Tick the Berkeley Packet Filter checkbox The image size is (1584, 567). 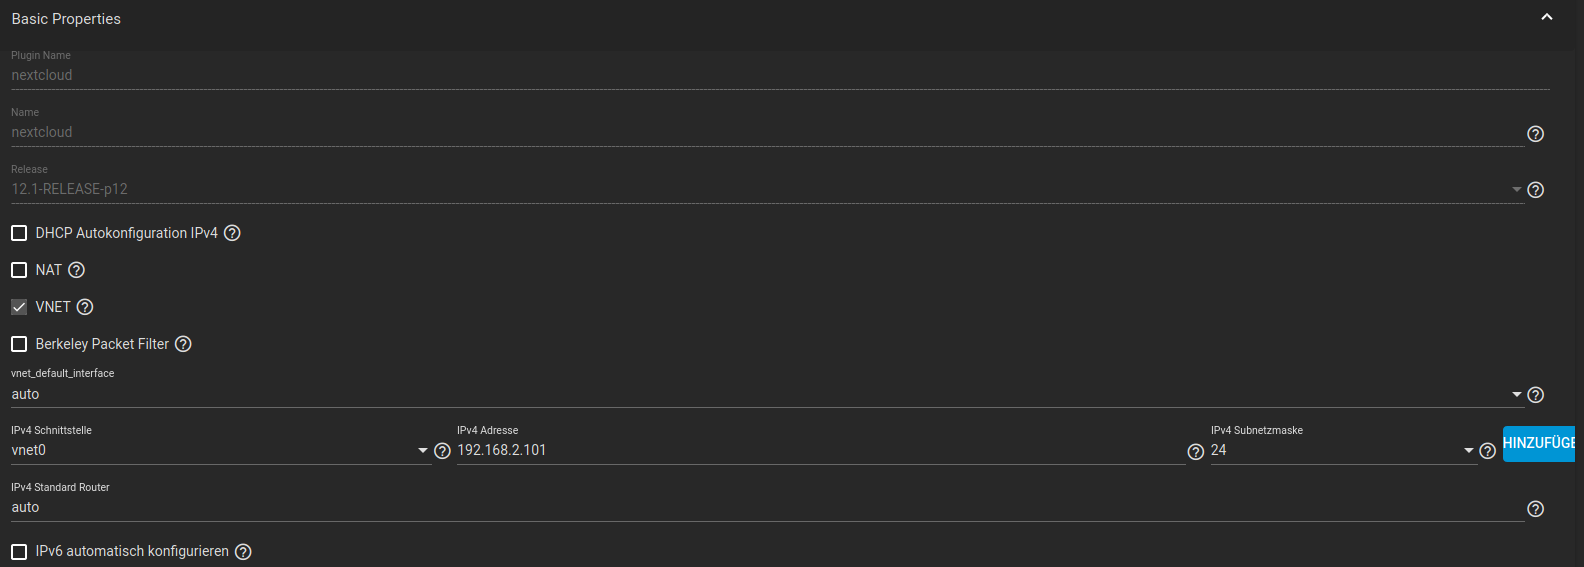(x=19, y=344)
